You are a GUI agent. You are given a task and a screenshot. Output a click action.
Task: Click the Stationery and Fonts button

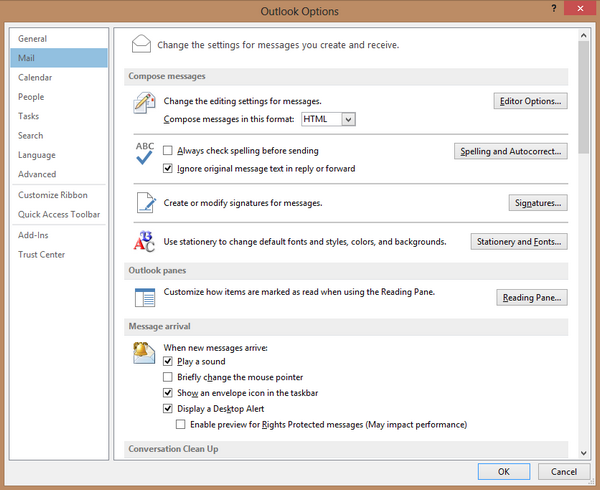[x=519, y=242]
